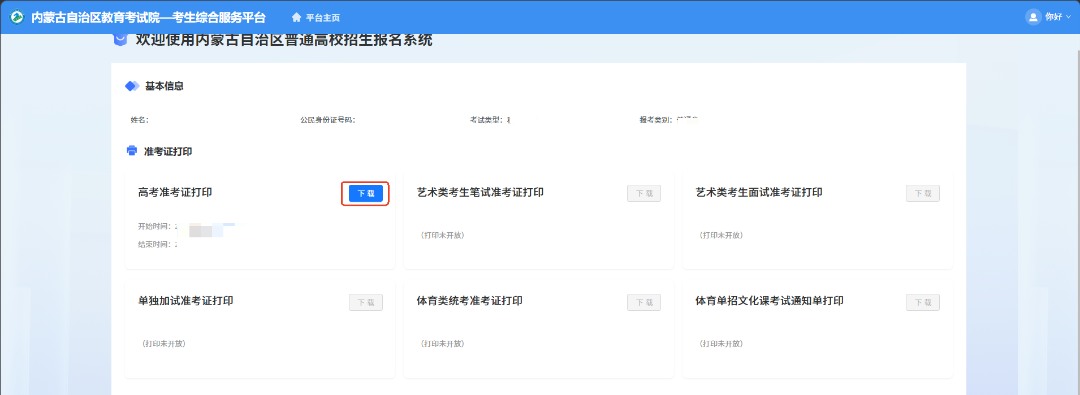Select the 体育单招文化课考试通知单打印 title

769,301
